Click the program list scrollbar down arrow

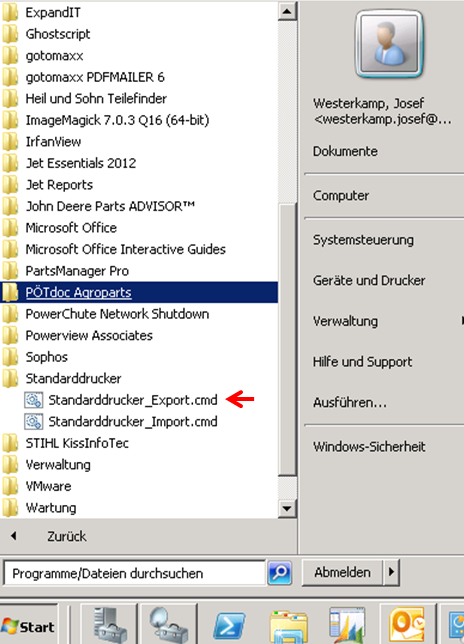coord(287,508)
